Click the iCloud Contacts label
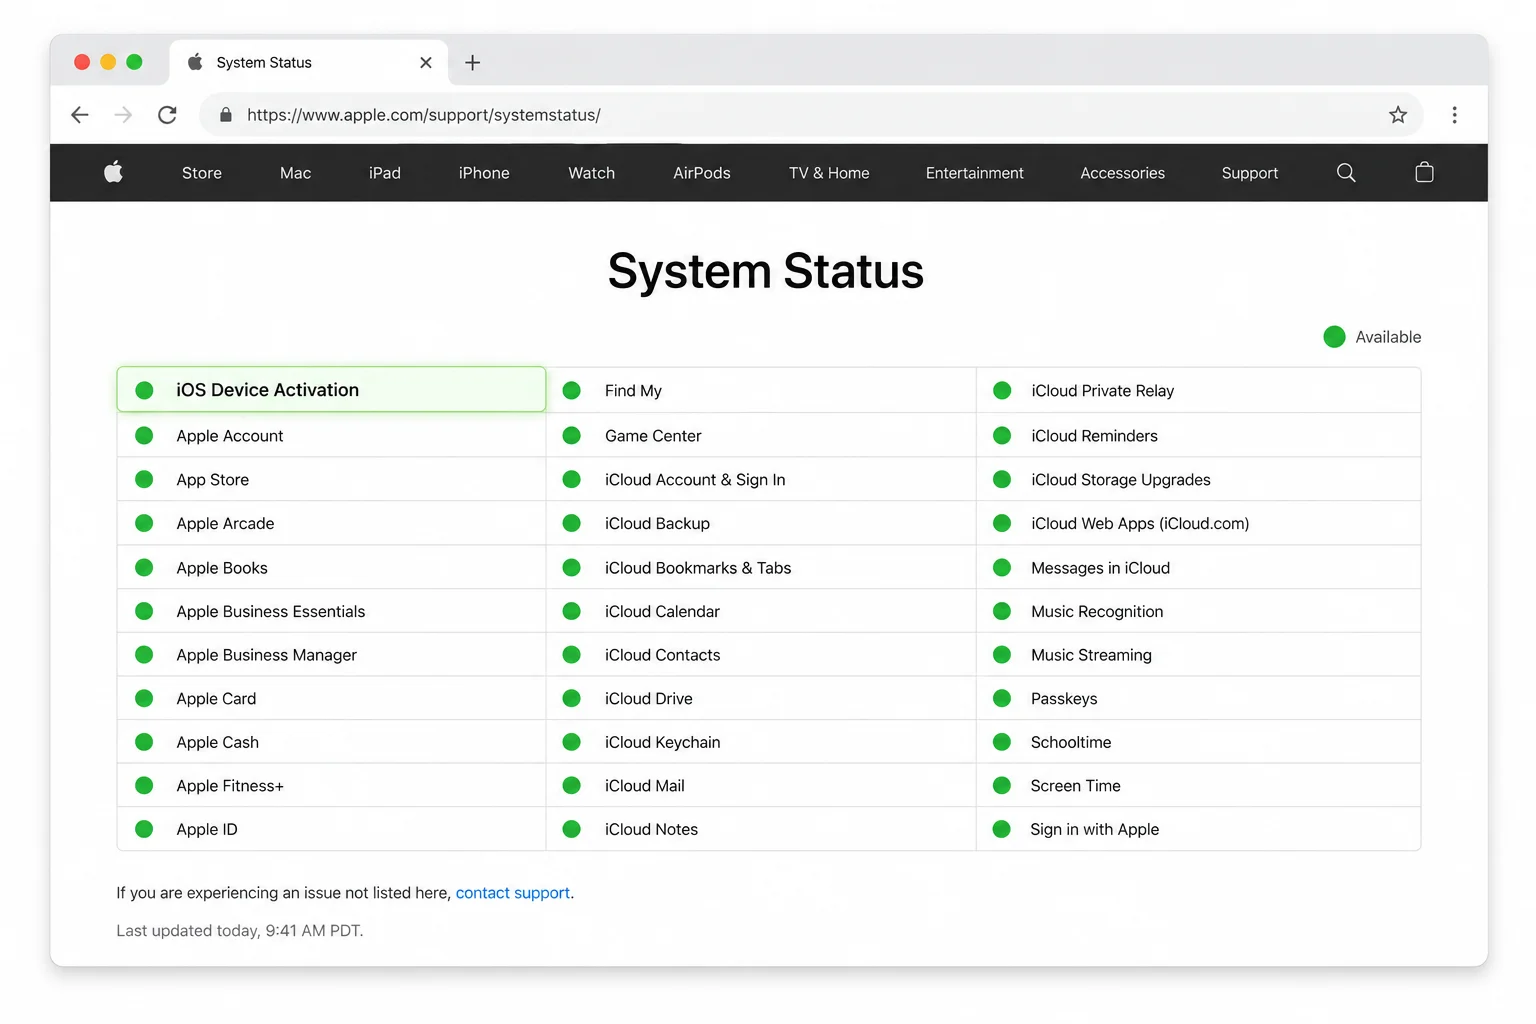The height and width of the screenshot is (1024, 1536). pyautogui.click(x=662, y=655)
